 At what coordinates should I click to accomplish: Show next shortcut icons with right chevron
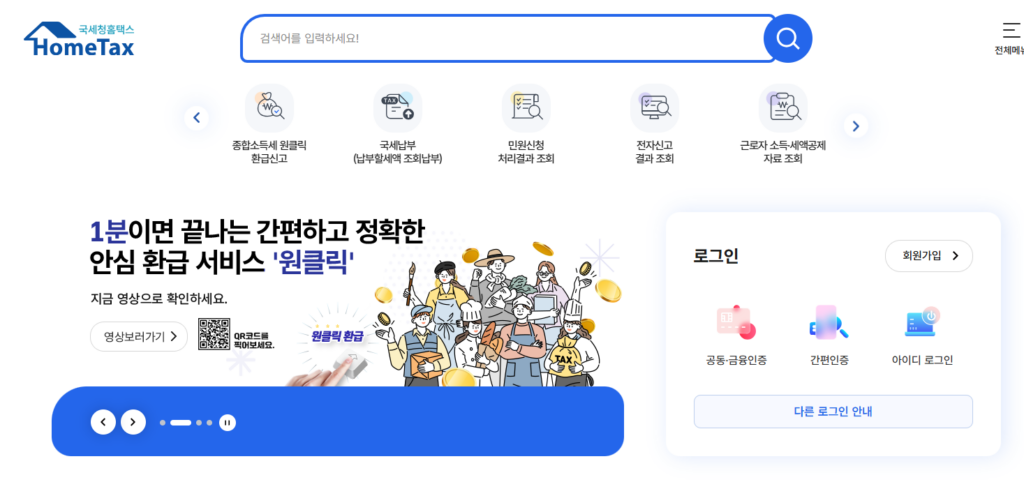856,125
